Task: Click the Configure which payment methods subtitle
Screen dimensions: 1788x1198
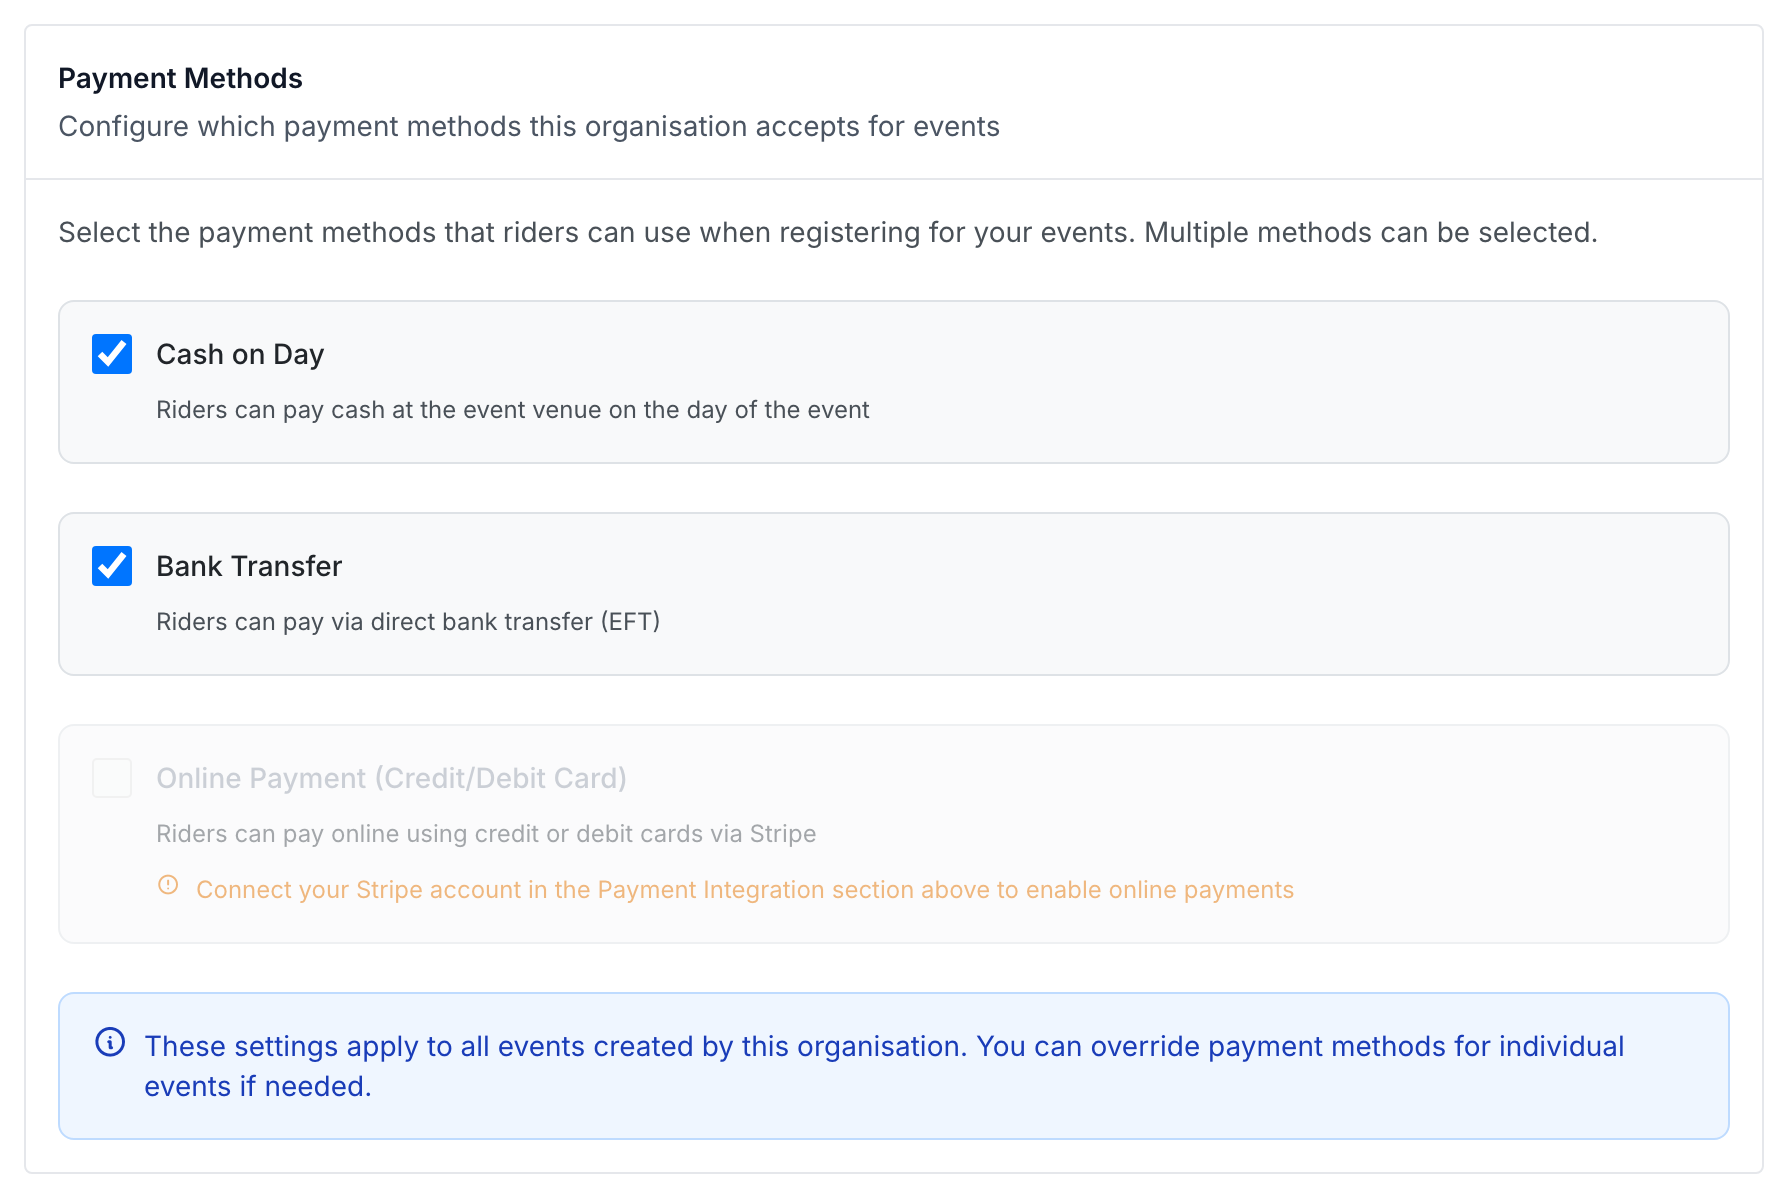Action: 529,127
